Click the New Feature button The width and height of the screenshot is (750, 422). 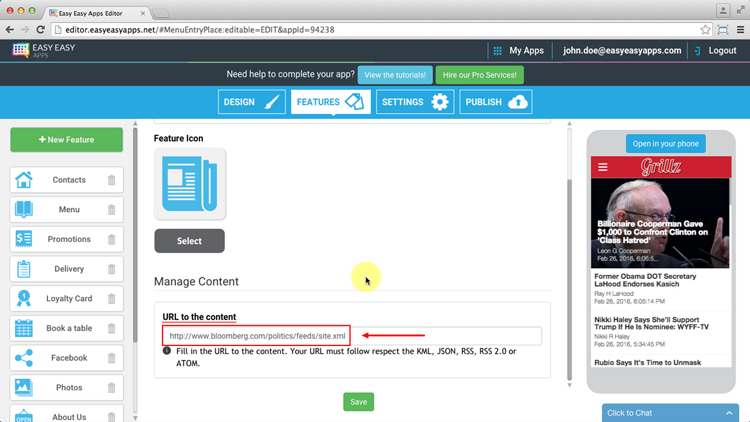tap(66, 140)
